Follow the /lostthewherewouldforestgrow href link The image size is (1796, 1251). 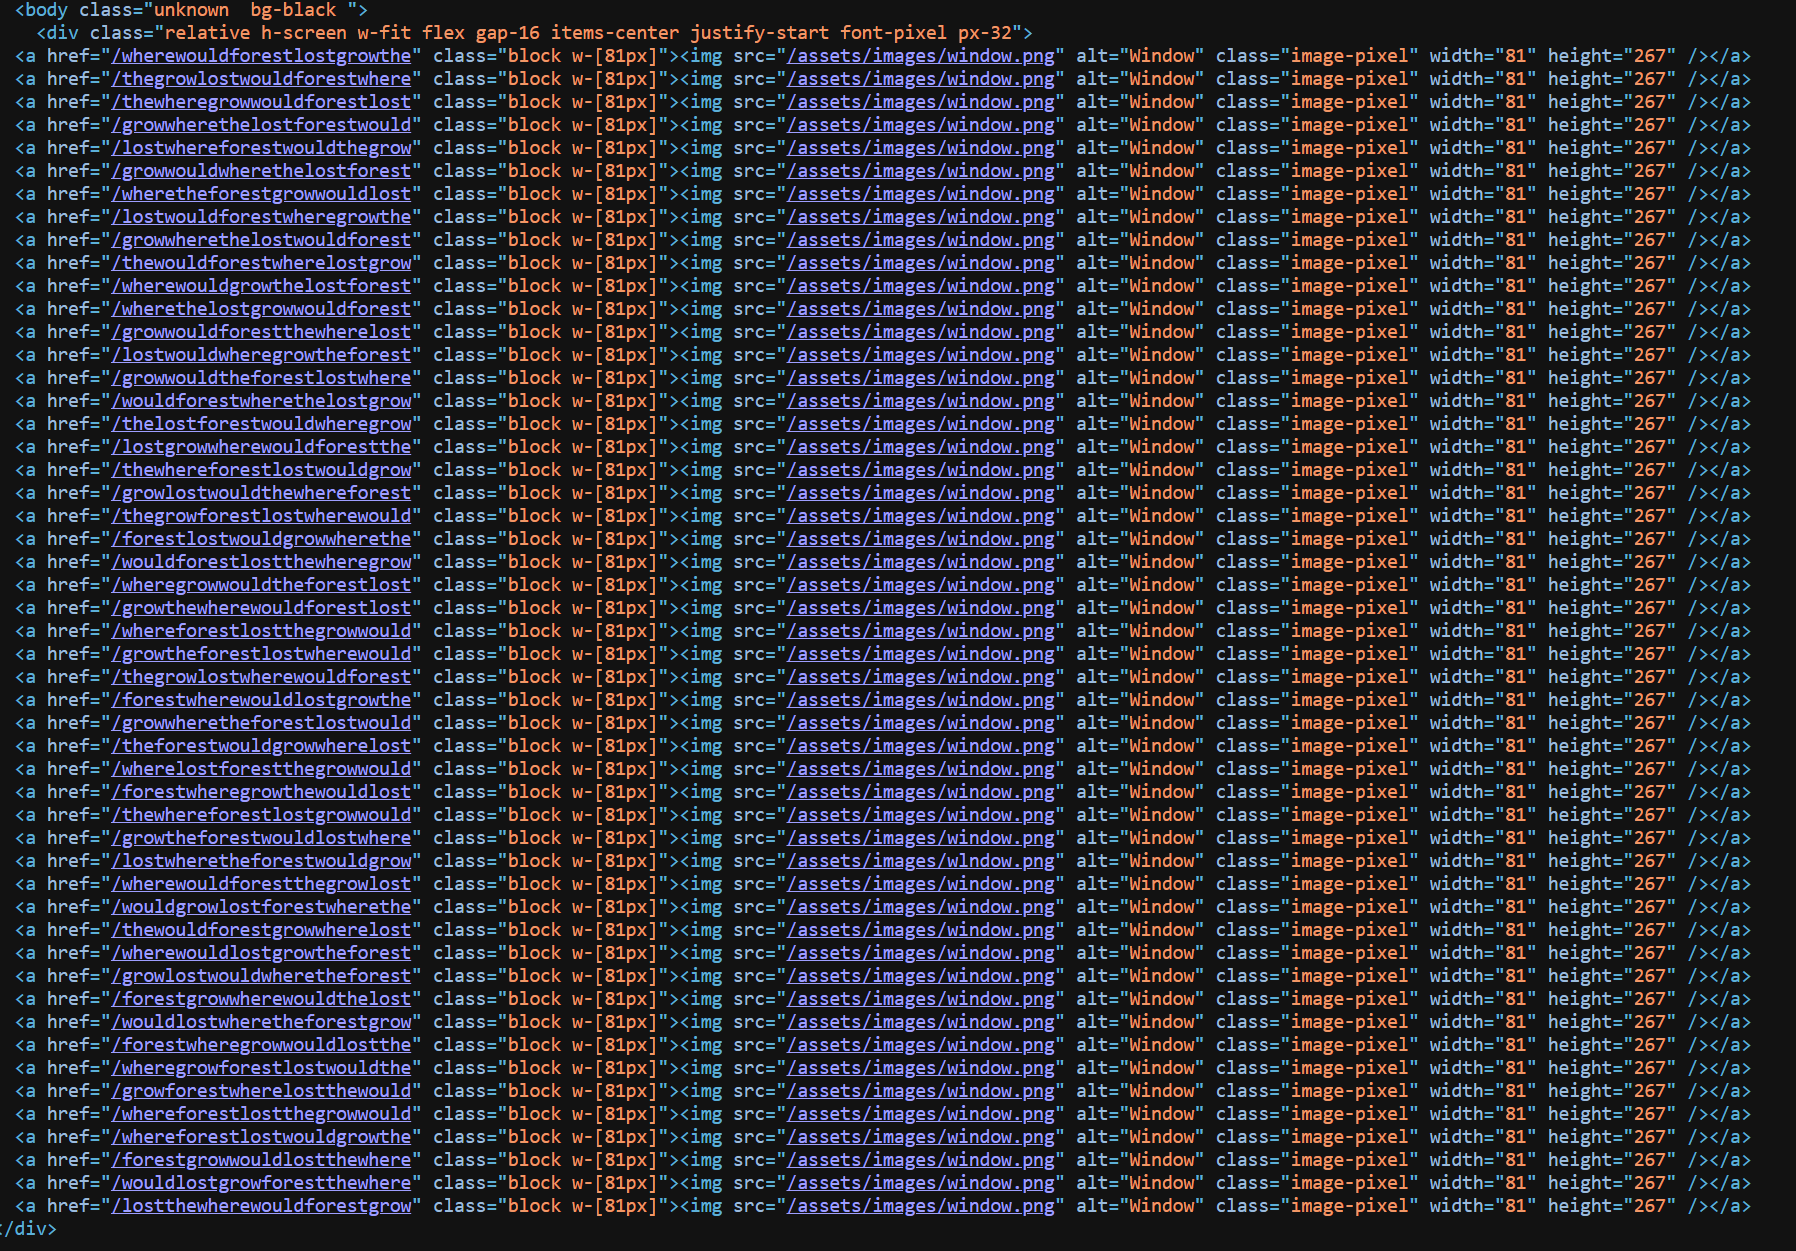pos(261,1206)
